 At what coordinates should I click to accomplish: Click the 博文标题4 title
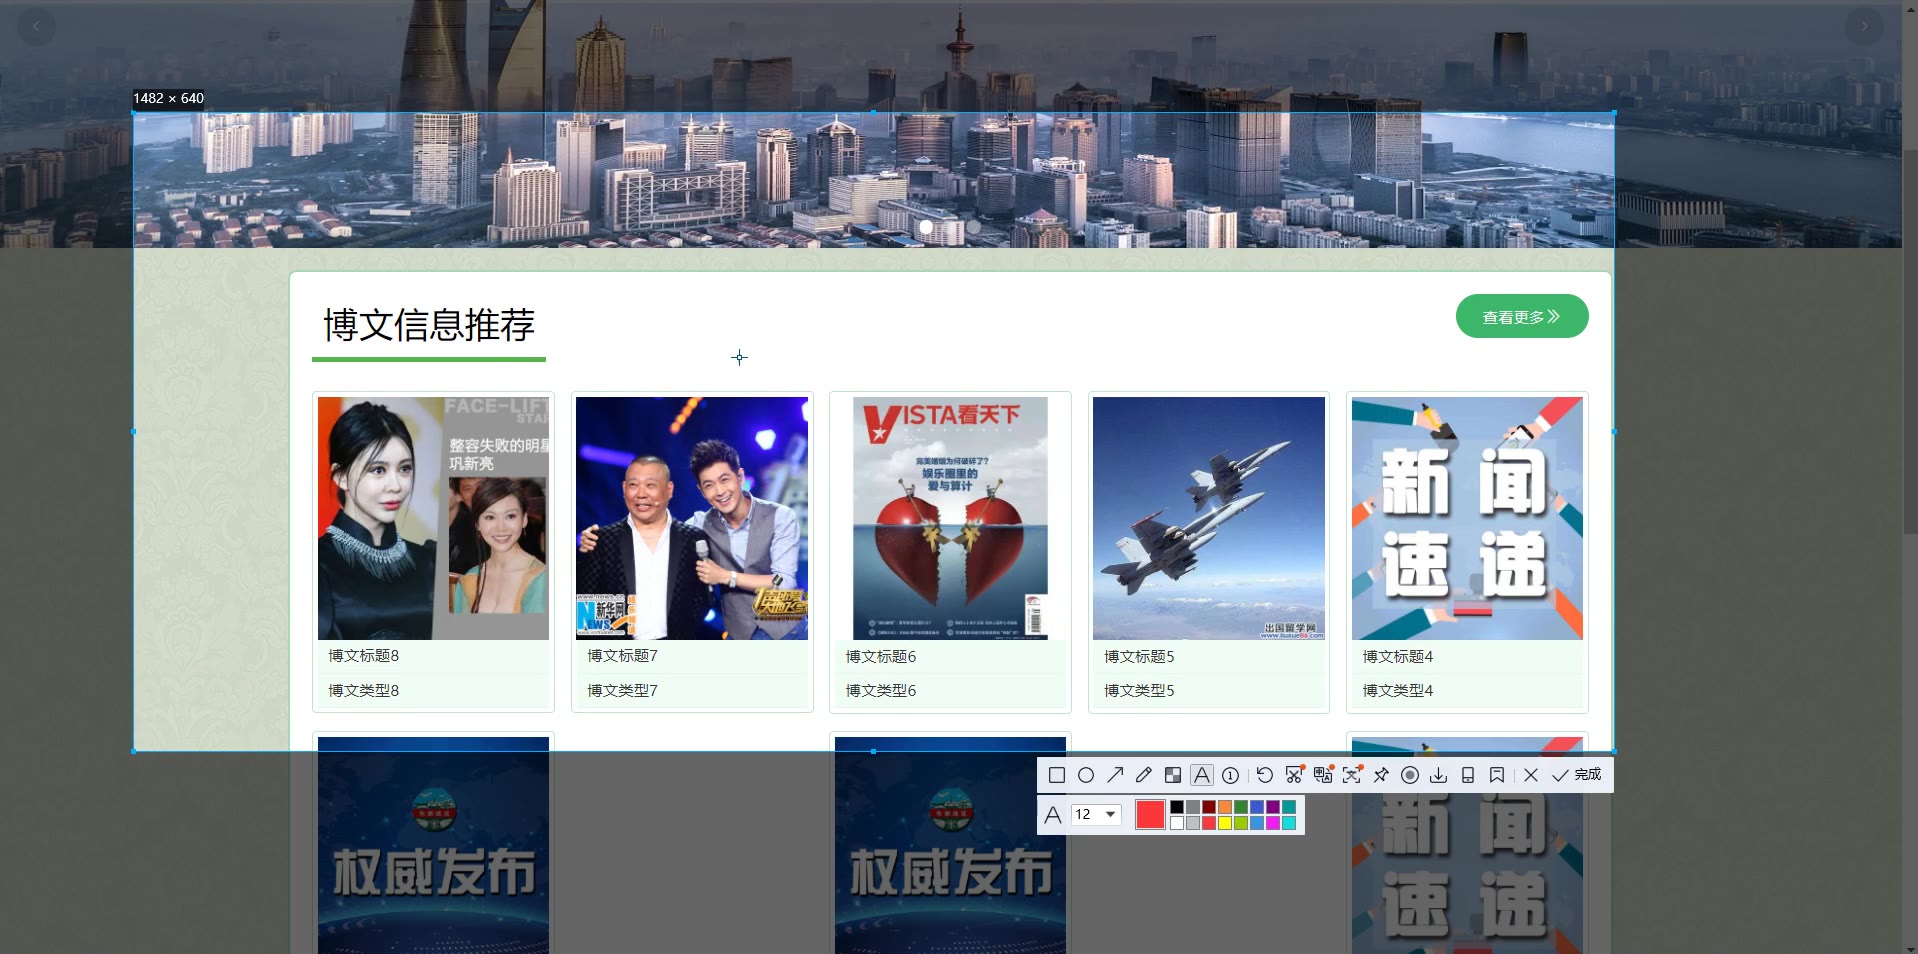[1398, 657]
